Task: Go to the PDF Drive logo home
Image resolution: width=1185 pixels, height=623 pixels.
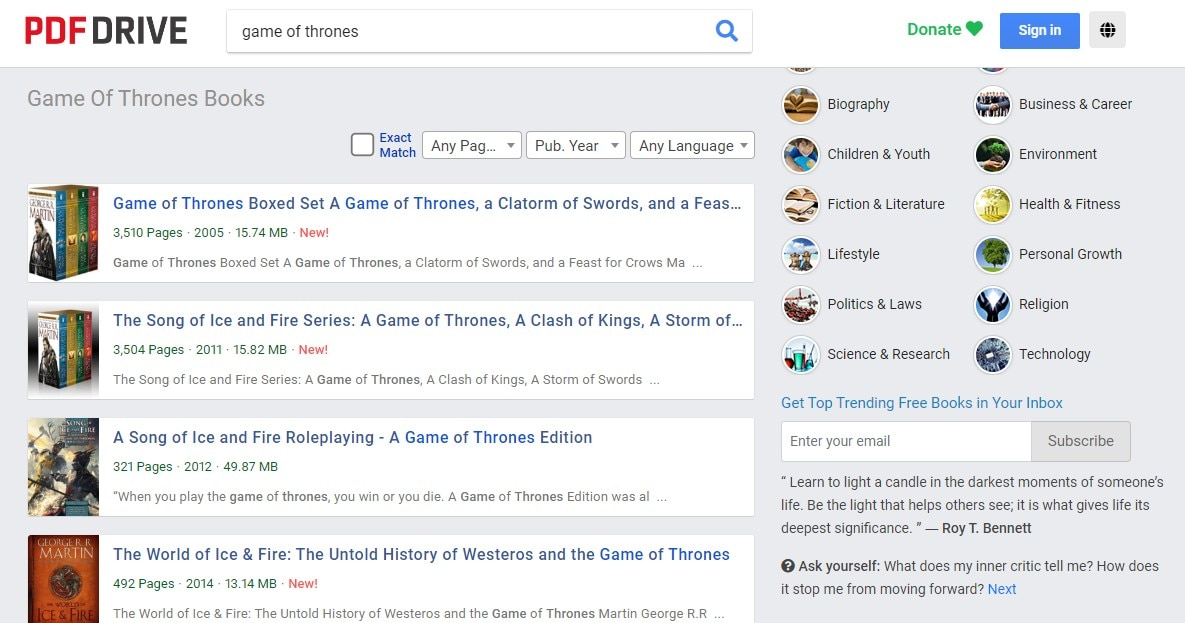Action: pyautogui.click(x=106, y=31)
